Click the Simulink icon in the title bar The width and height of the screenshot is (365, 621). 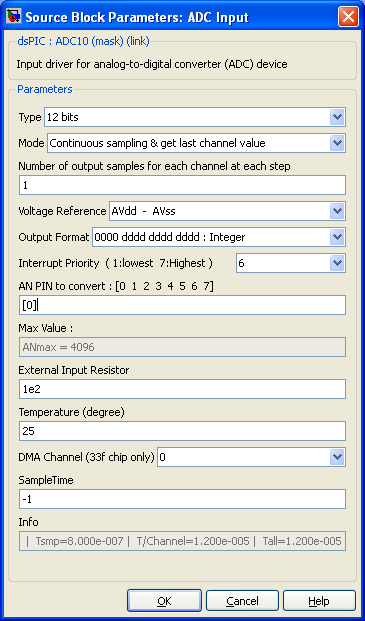tap(14, 17)
